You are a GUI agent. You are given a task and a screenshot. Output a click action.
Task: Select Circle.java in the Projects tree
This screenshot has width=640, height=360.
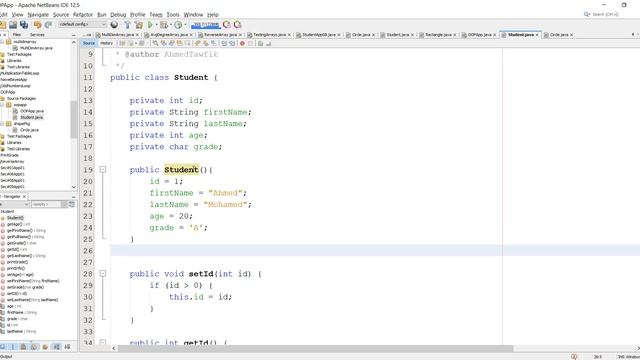pos(29,130)
